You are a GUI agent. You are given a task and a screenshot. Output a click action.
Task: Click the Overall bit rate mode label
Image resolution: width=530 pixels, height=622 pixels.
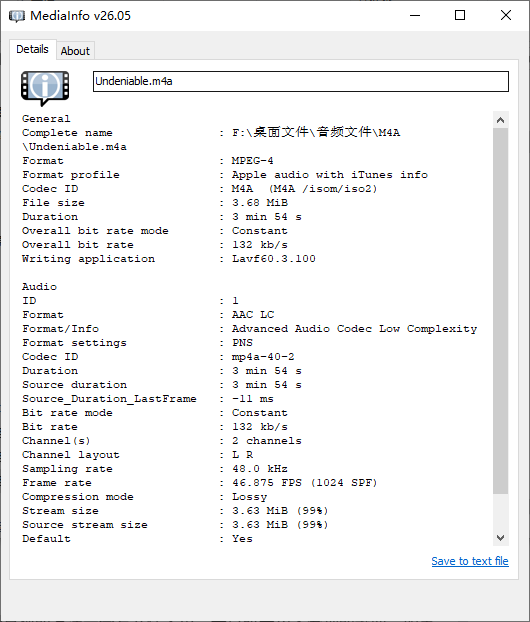[95, 230]
